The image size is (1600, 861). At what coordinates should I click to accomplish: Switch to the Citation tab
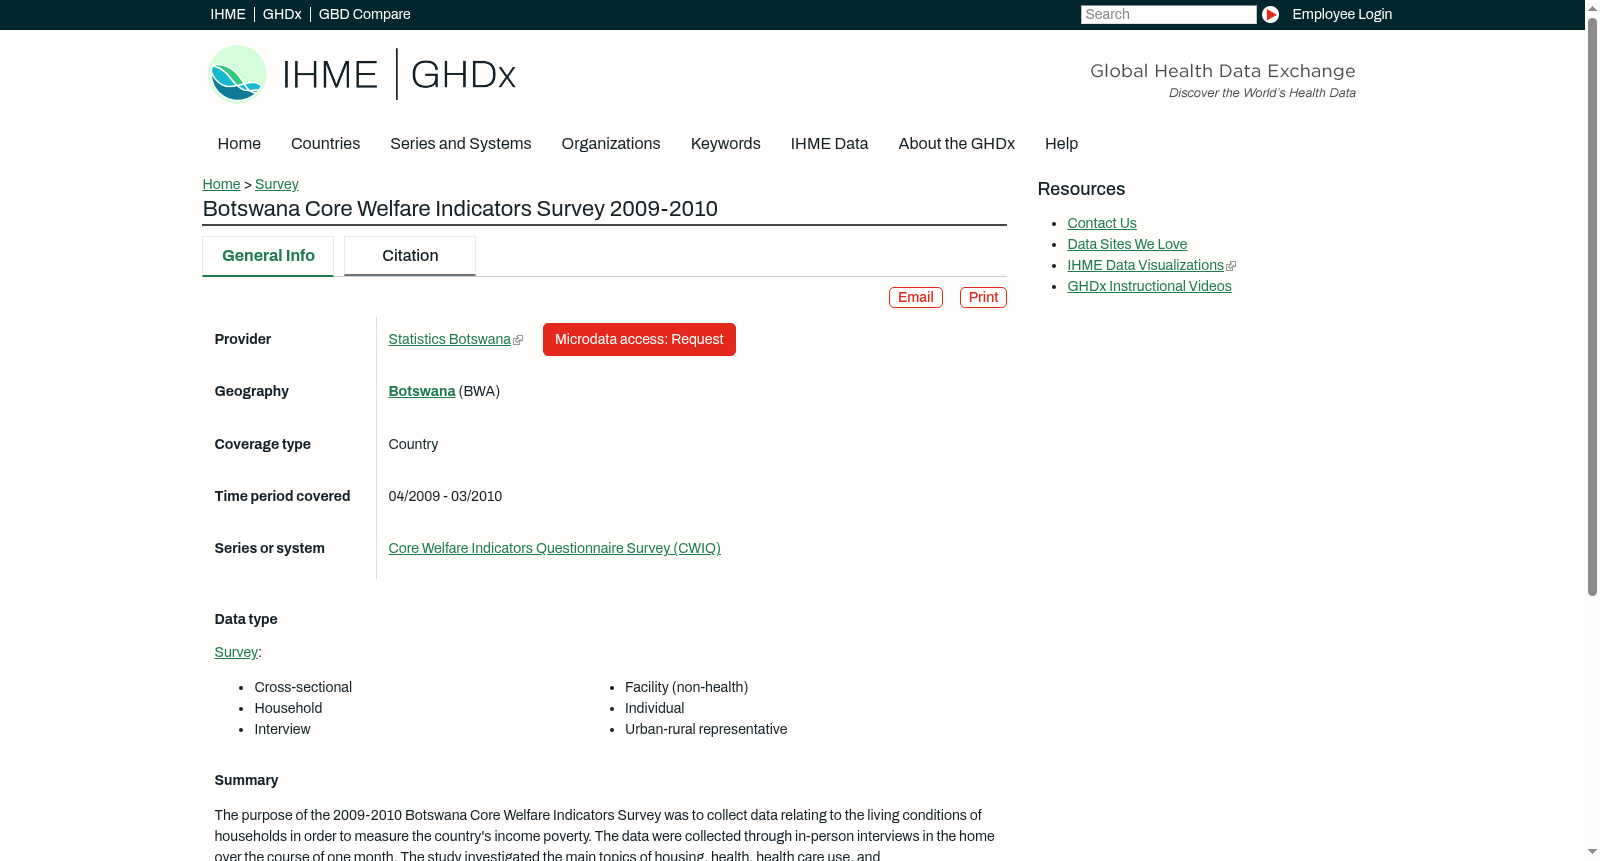[x=410, y=256]
